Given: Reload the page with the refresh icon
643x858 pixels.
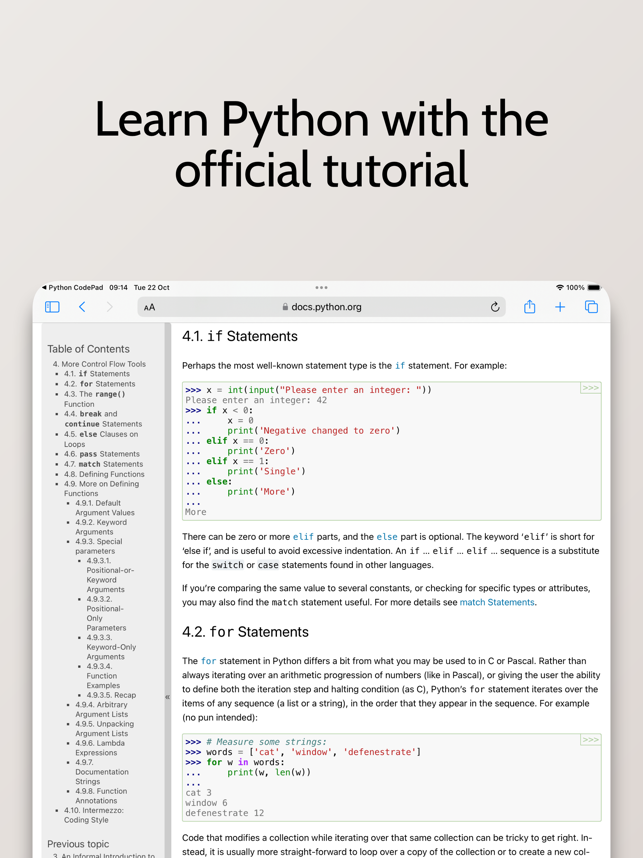Looking at the screenshot, I should coord(495,307).
